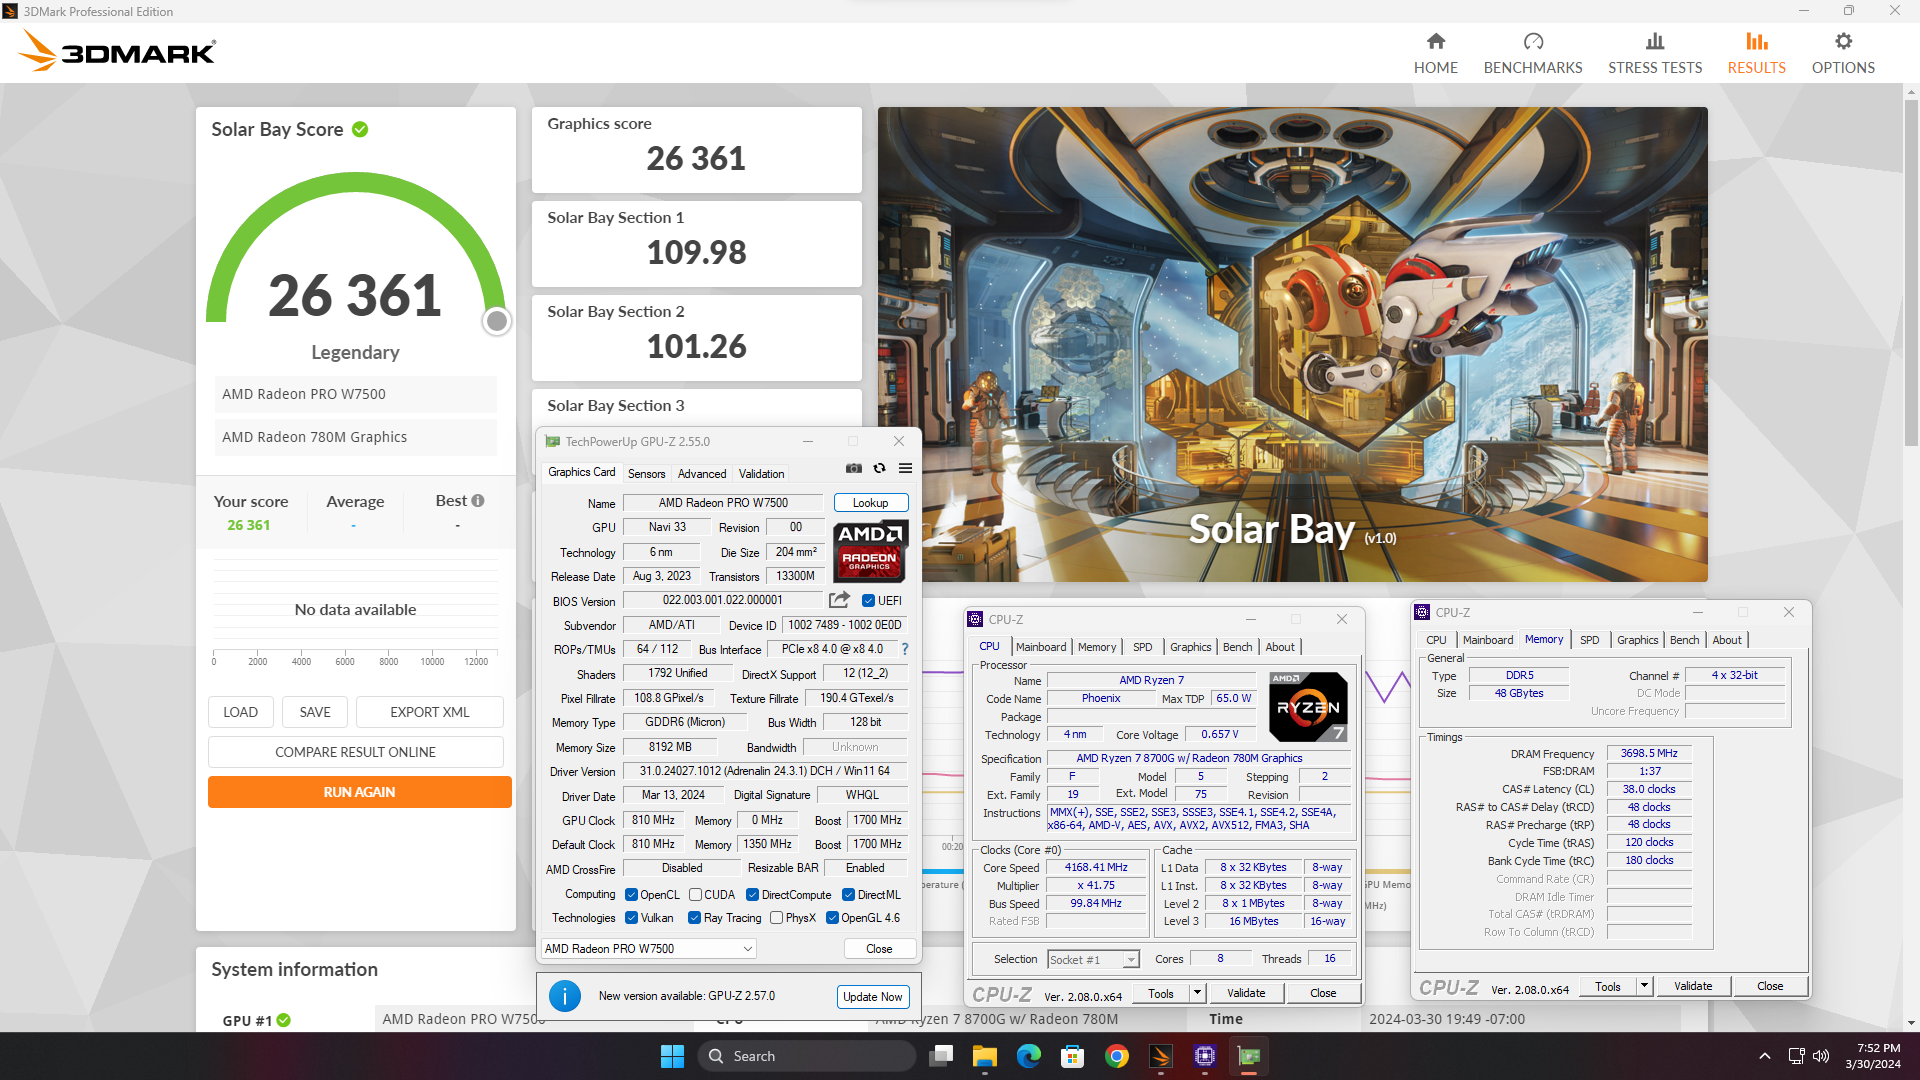1920x1080 pixels.
Task: Click the LOAD button
Action: (240, 712)
